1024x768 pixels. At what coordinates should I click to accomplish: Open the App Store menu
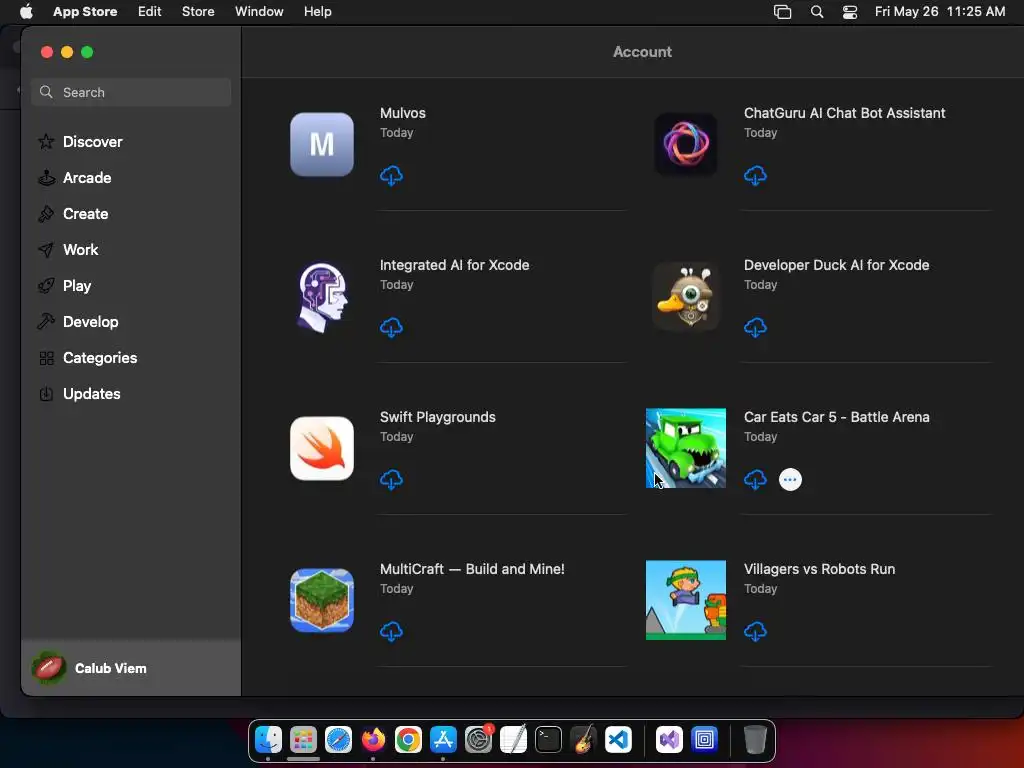(85, 11)
